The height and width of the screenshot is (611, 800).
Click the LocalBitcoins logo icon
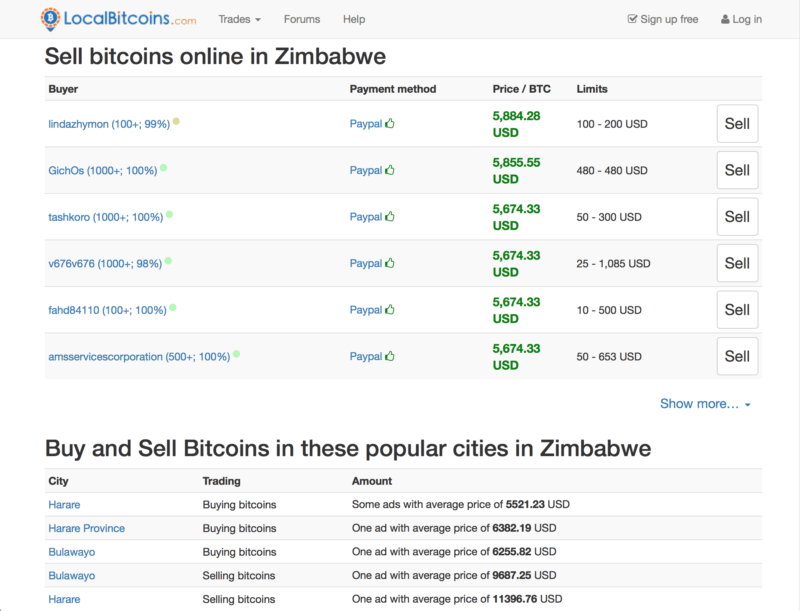point(47,18)
